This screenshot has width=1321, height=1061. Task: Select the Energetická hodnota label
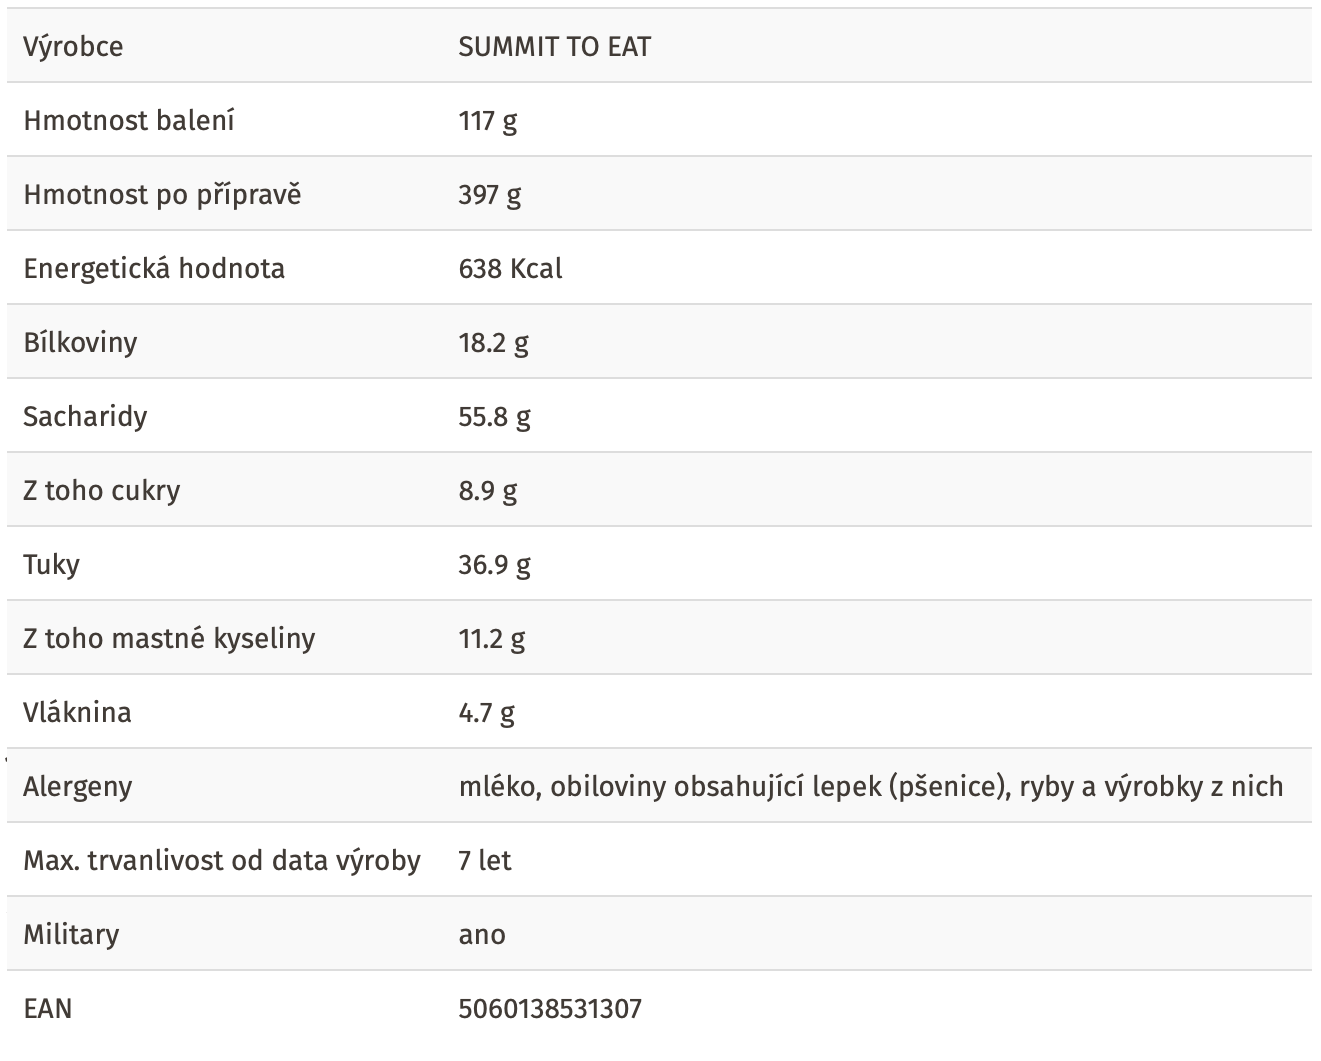point(154,269)
